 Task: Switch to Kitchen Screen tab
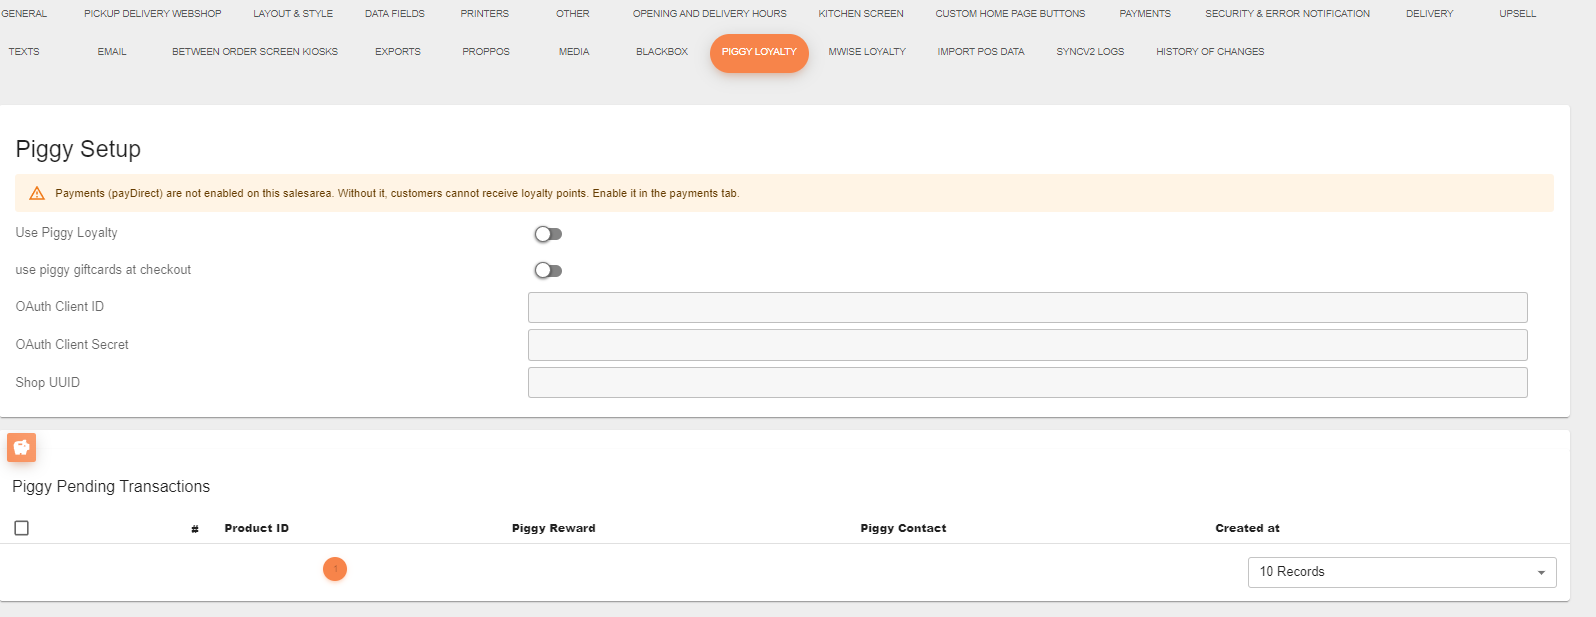pyautogui.click(x=861, y=14)
